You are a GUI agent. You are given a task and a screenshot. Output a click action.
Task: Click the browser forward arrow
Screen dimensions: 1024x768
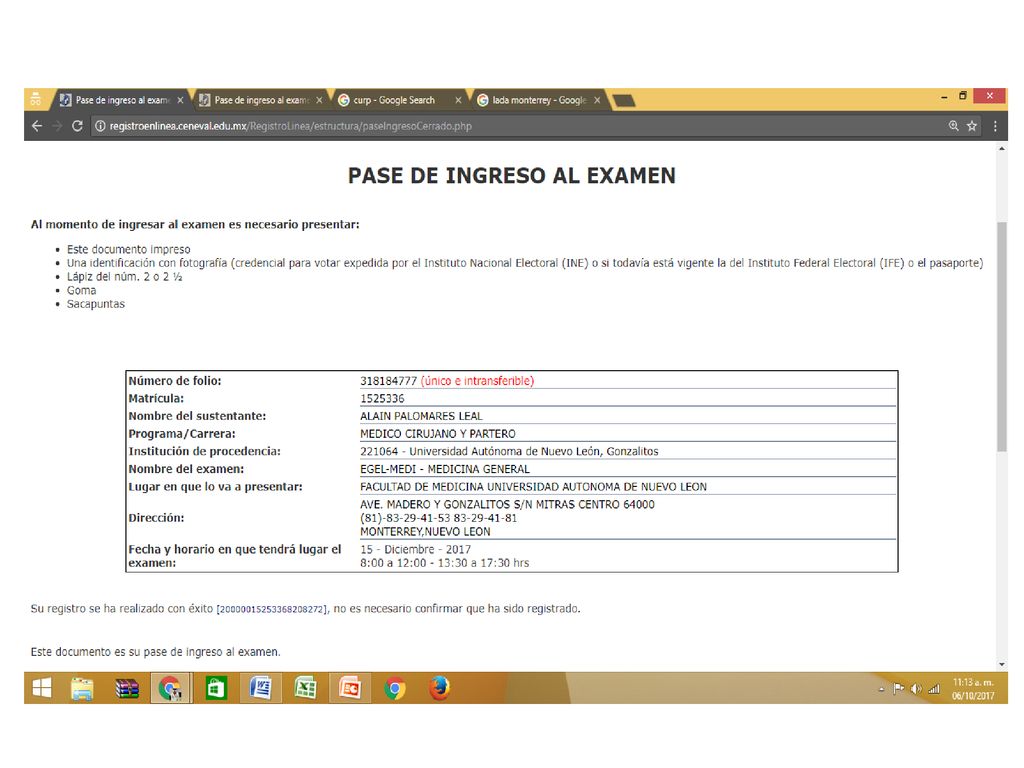pos(57,126)
